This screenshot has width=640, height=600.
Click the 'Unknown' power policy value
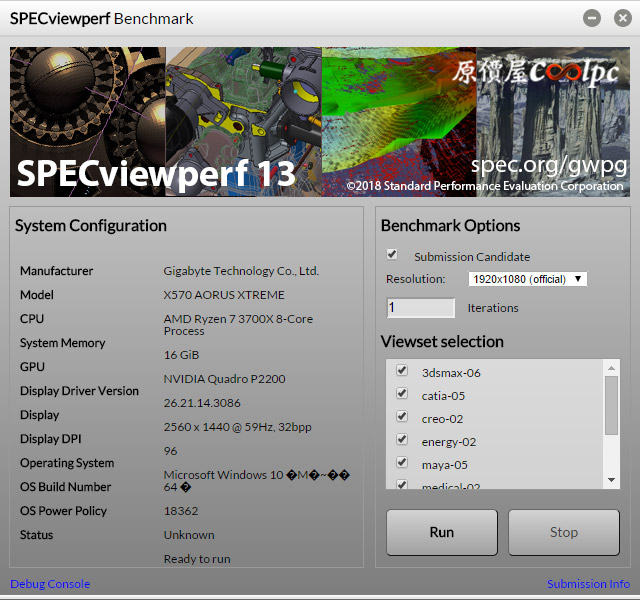(x=189, y=535)
